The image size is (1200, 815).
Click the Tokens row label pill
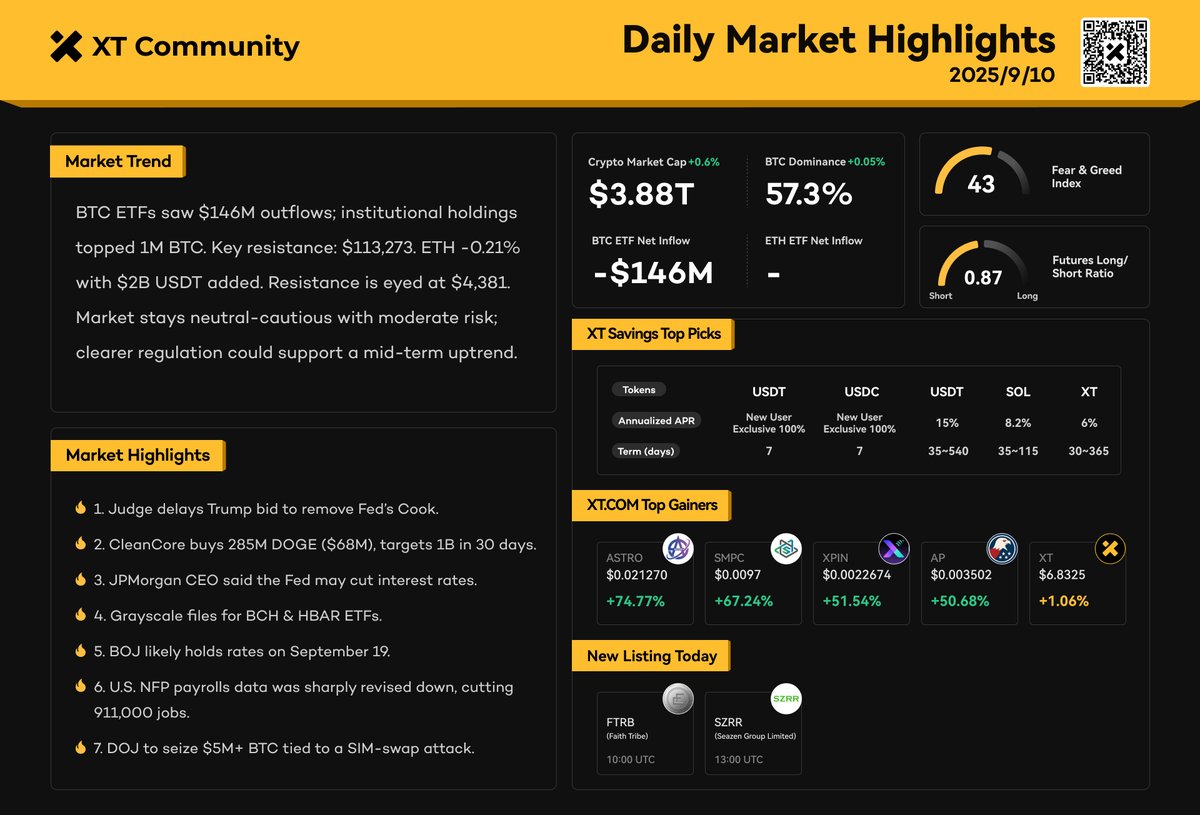639,390
